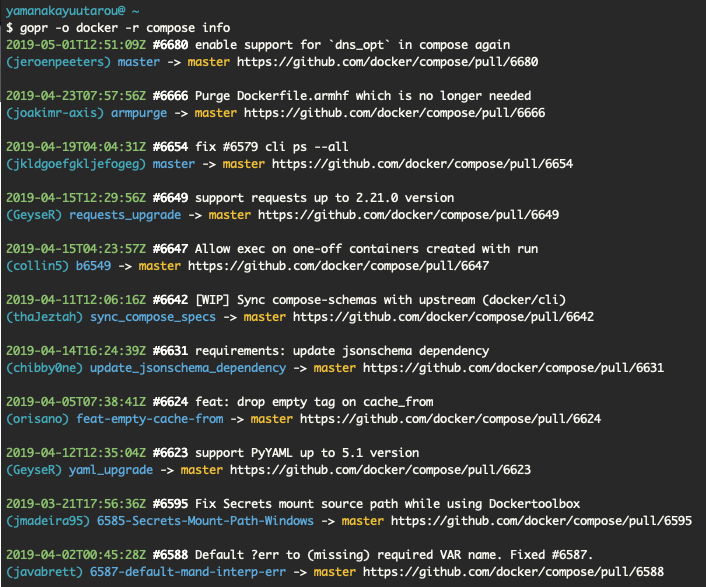Click timestamp 2019-04-05T07:38:41Z

click(76, 402)
